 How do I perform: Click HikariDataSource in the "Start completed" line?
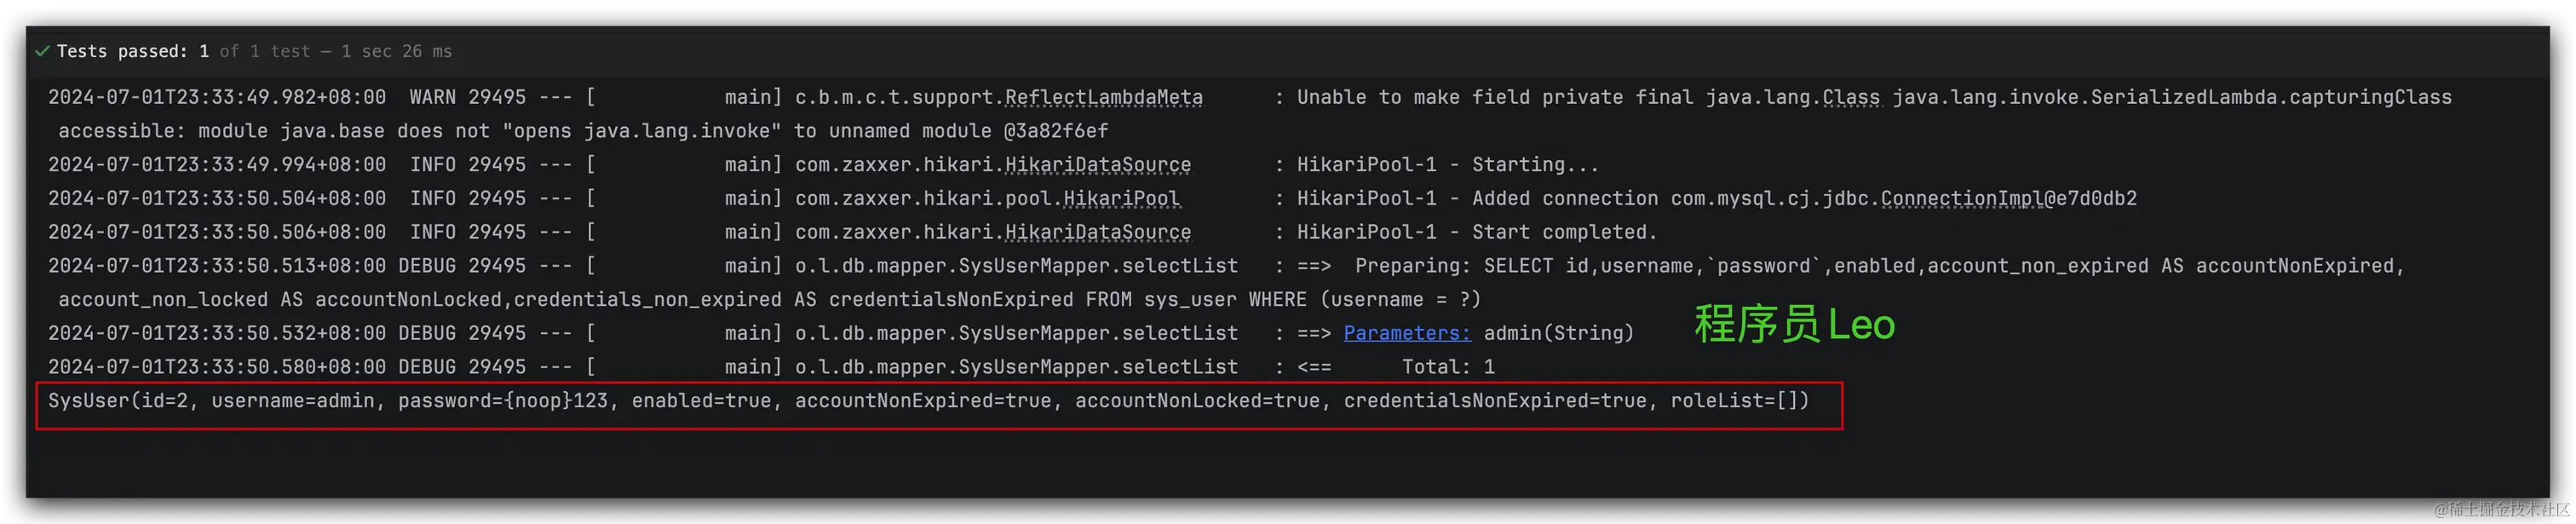(1098, 232)
